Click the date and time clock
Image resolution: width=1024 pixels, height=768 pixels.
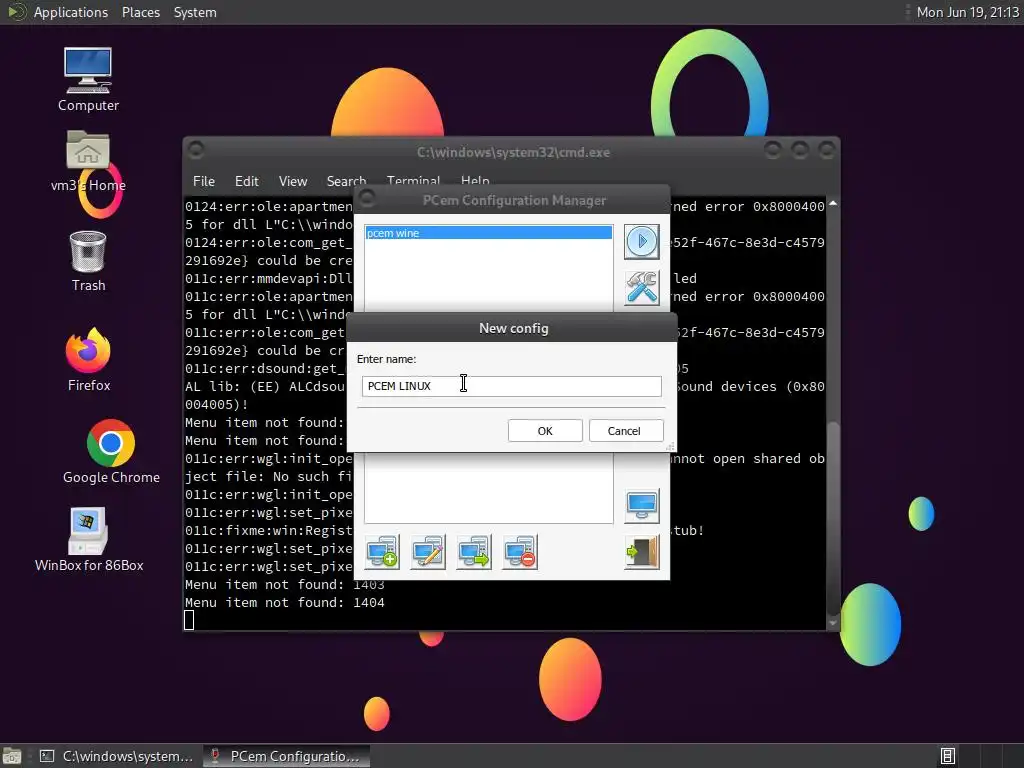[x=967, y=12]
